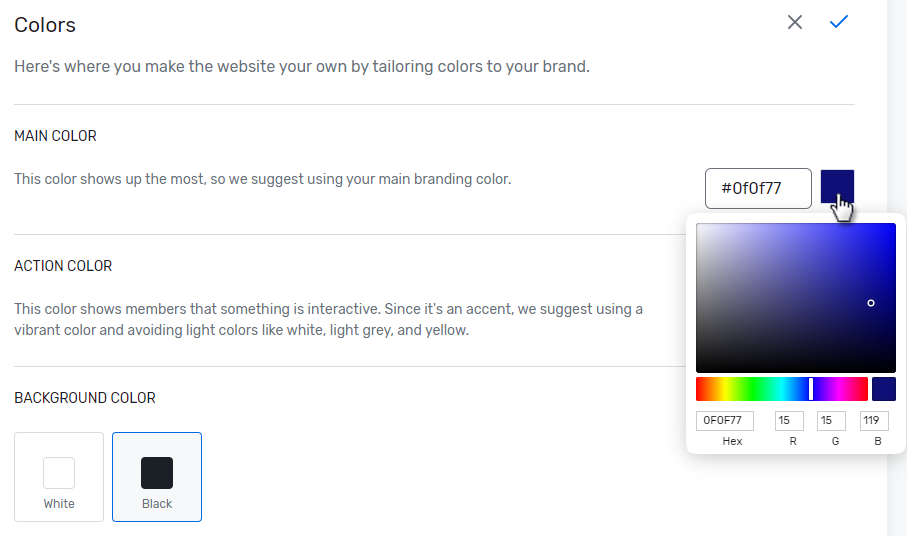Click the G label below picker

835,441
